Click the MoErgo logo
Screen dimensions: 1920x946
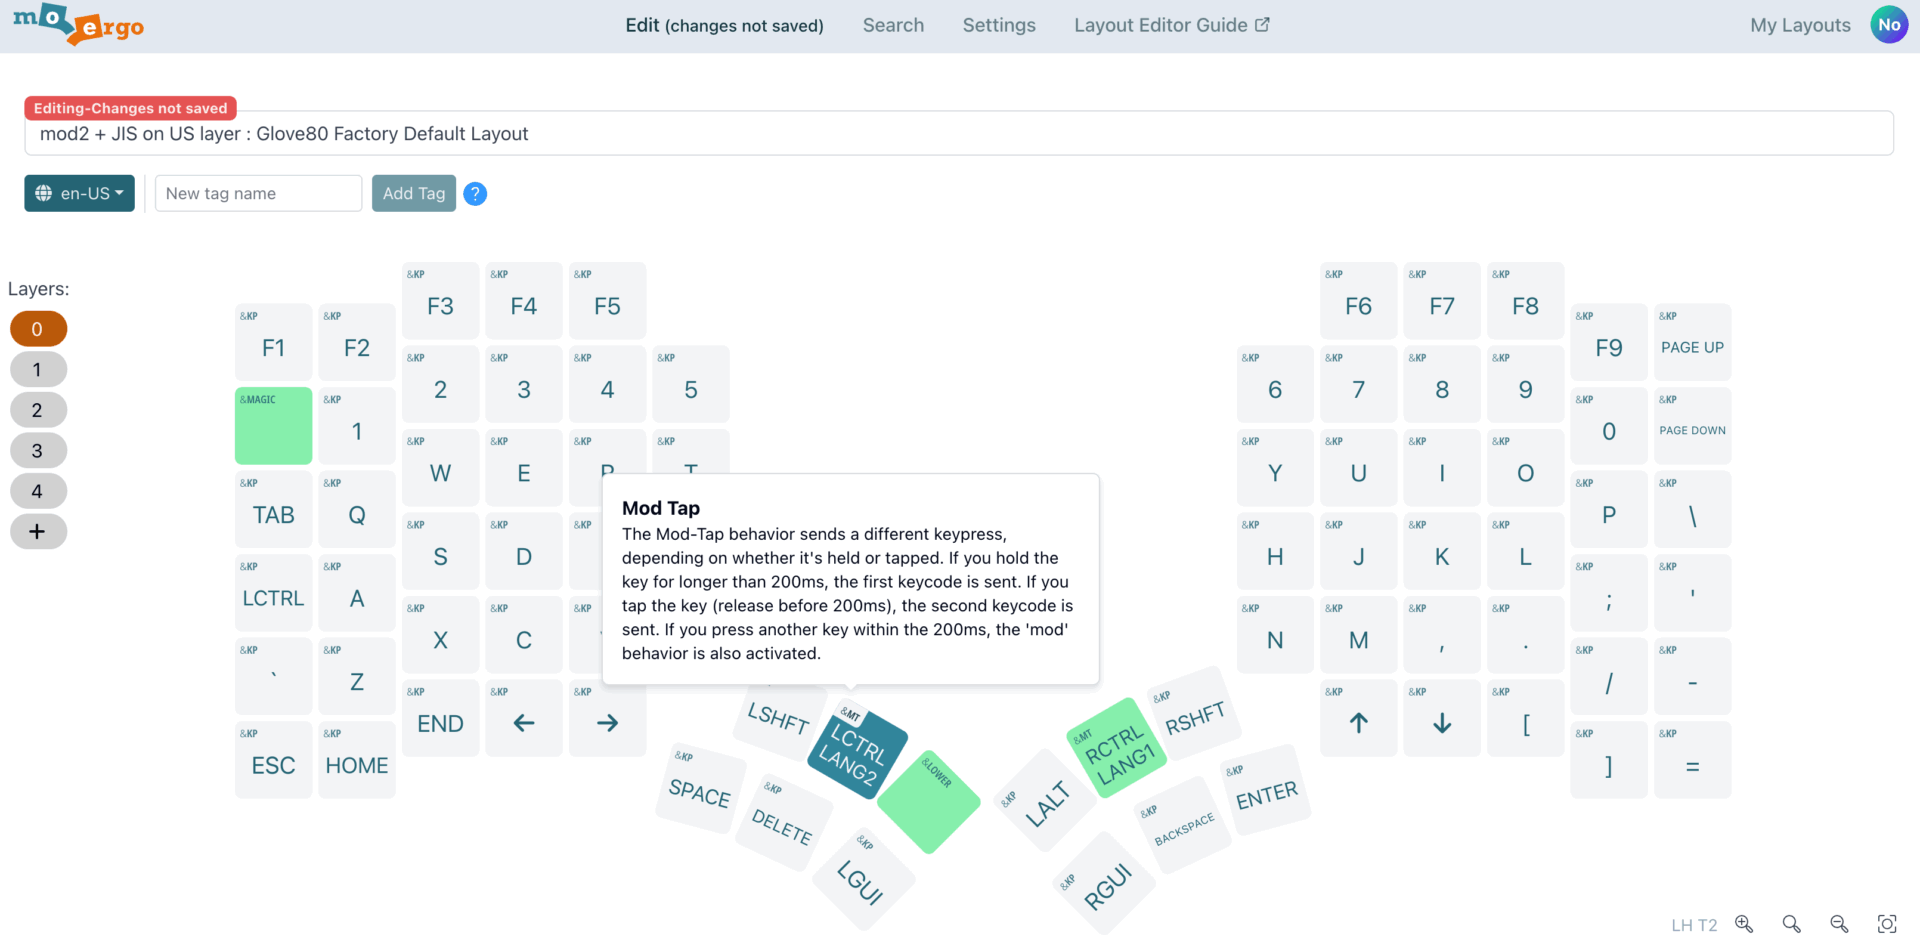[78, 24]
